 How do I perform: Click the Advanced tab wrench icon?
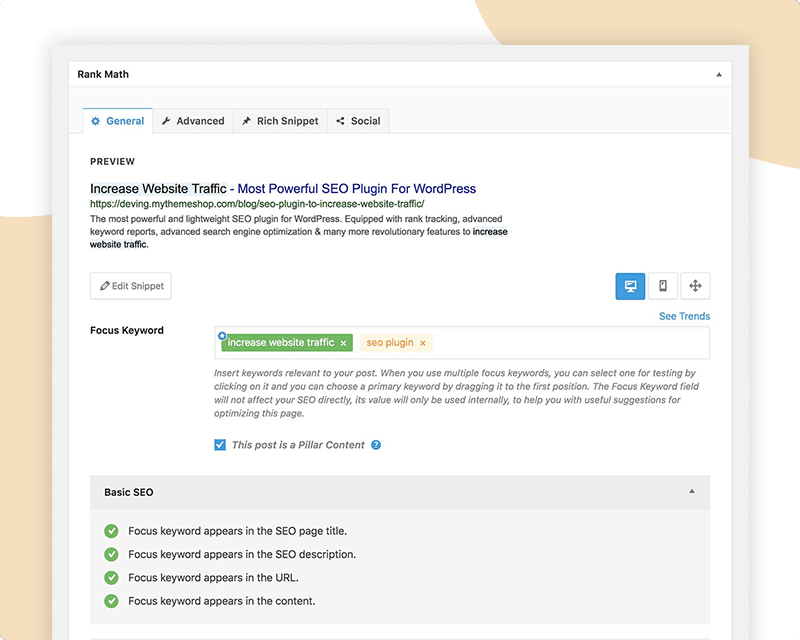[166, 121]
